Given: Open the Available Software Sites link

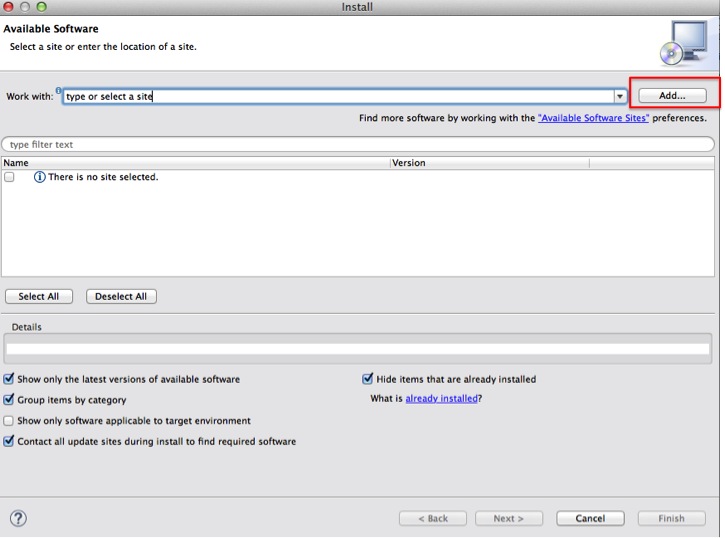Looking at the screenshot, I should click(593, 118).
